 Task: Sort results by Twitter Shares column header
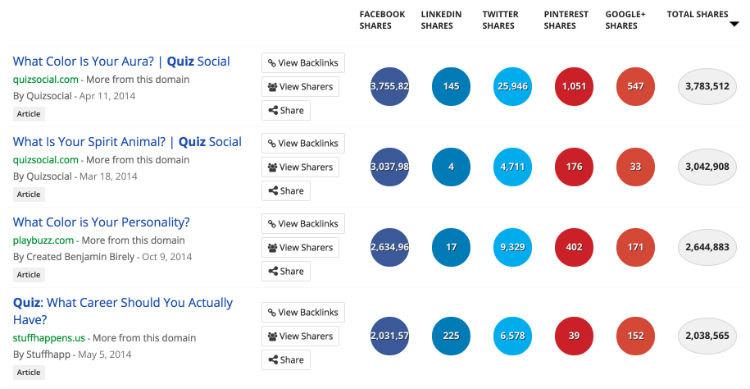500,20
